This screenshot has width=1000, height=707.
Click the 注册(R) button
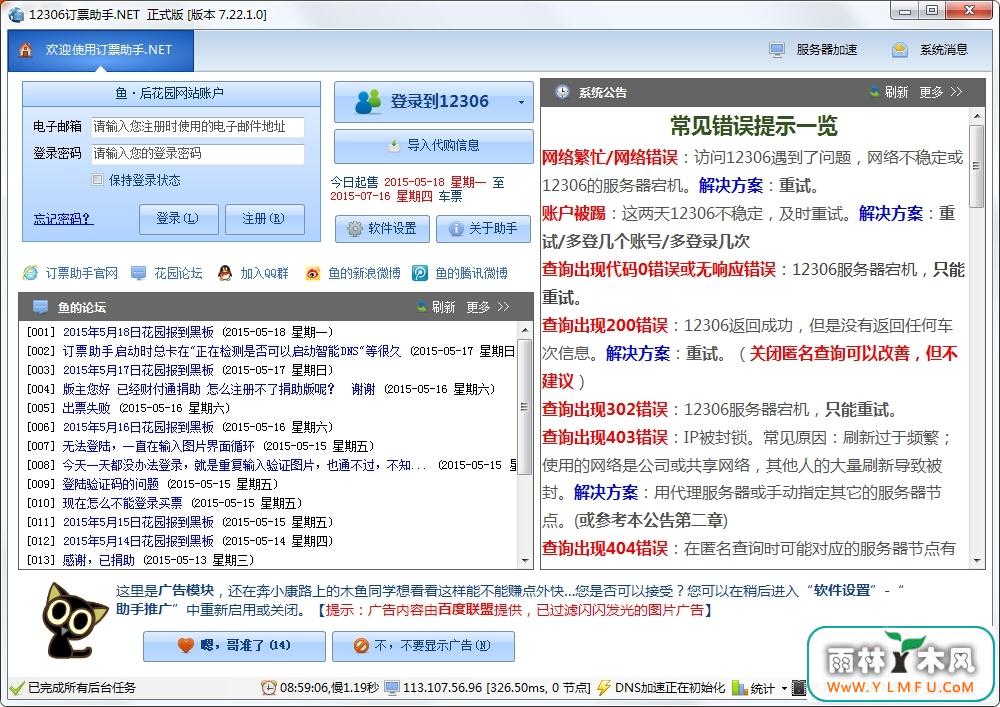click(x=265, y=219)
